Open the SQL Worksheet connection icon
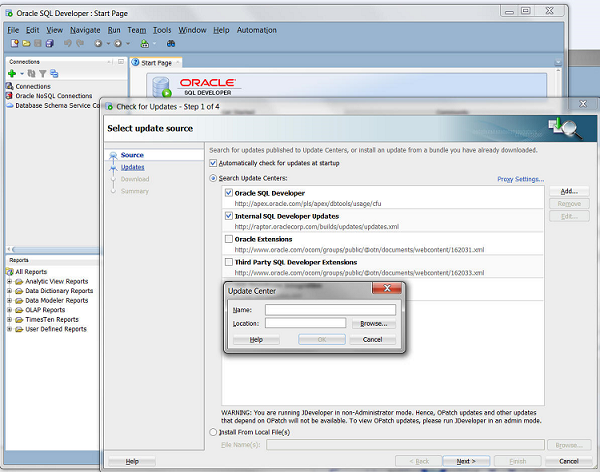This screenshot has width=600, height=472. pos(145,44)
